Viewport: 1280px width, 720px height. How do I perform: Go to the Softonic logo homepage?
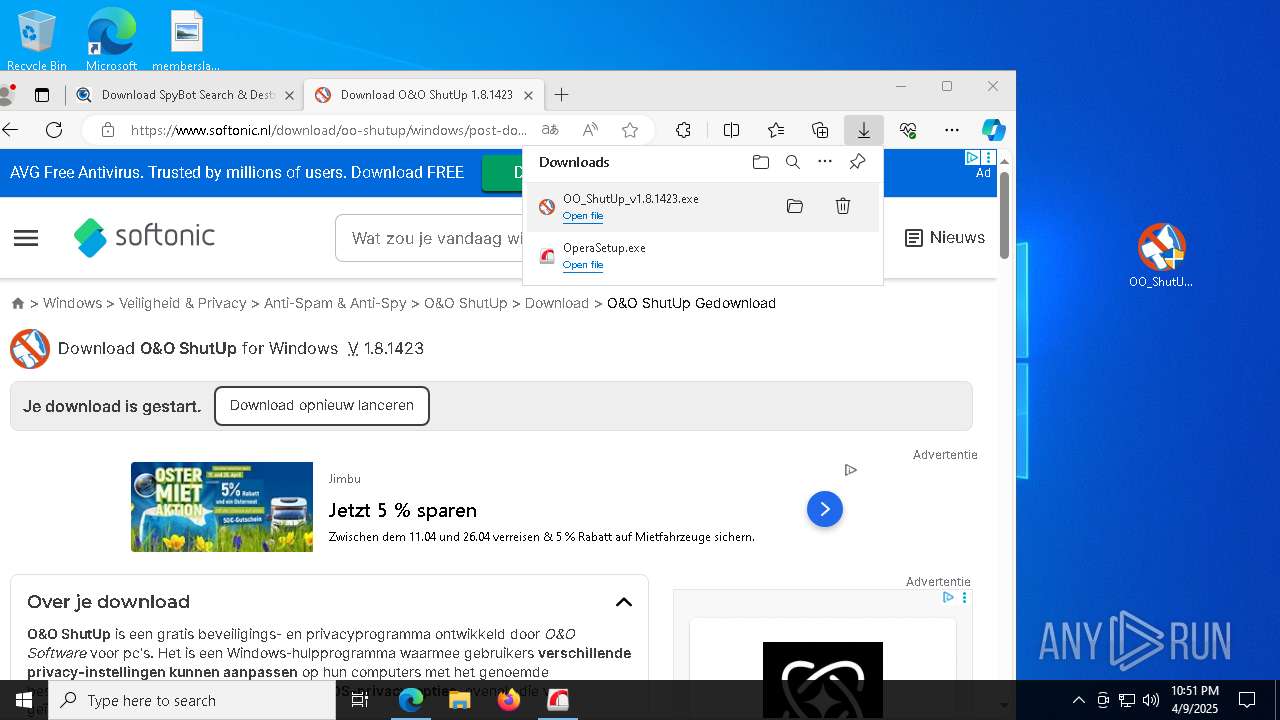(x=145, y=237)
